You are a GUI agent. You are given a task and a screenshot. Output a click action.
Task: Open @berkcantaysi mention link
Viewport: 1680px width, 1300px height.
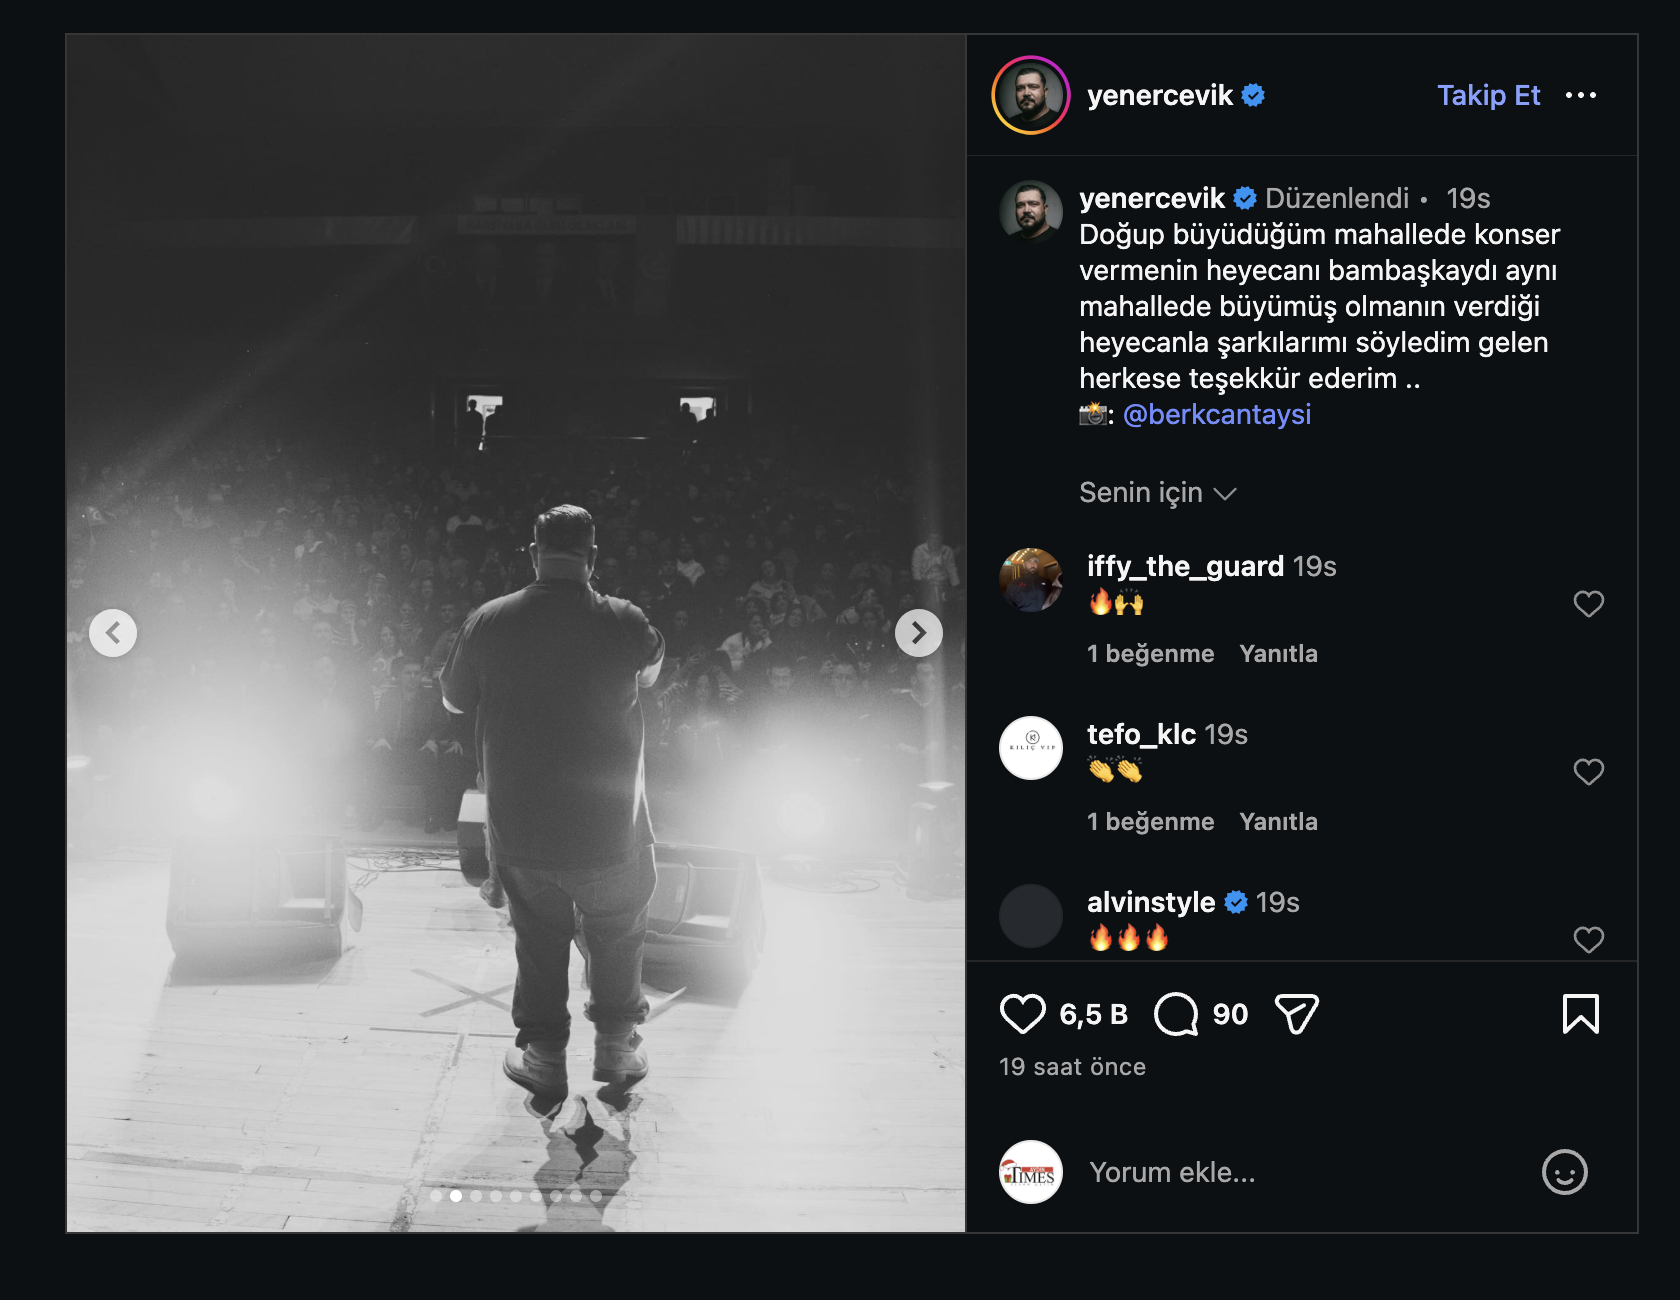(1216, 414)
